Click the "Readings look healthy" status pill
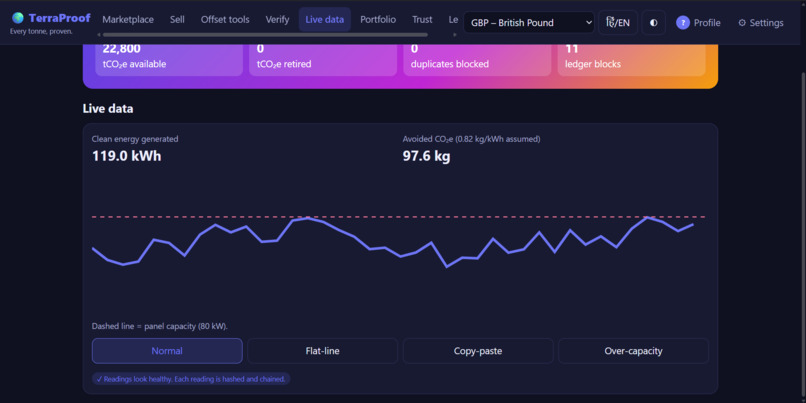 [191, 379]
